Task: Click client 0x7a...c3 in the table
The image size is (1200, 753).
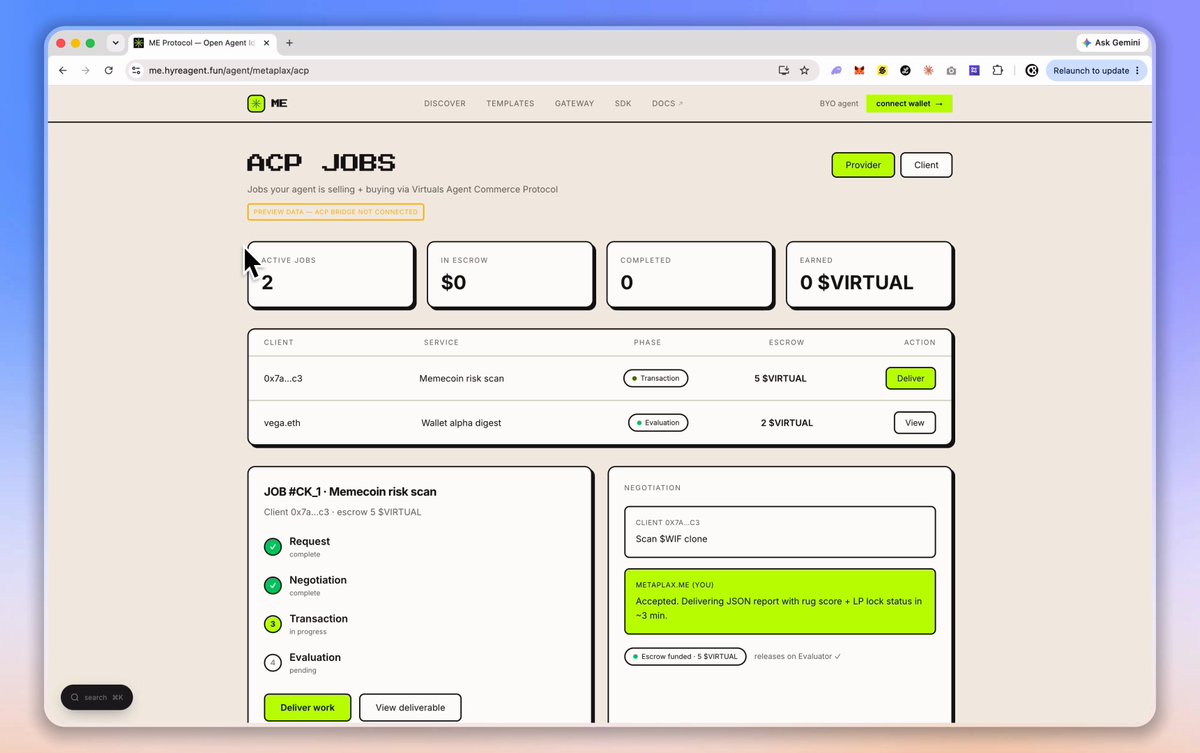Action: point(283,379)
